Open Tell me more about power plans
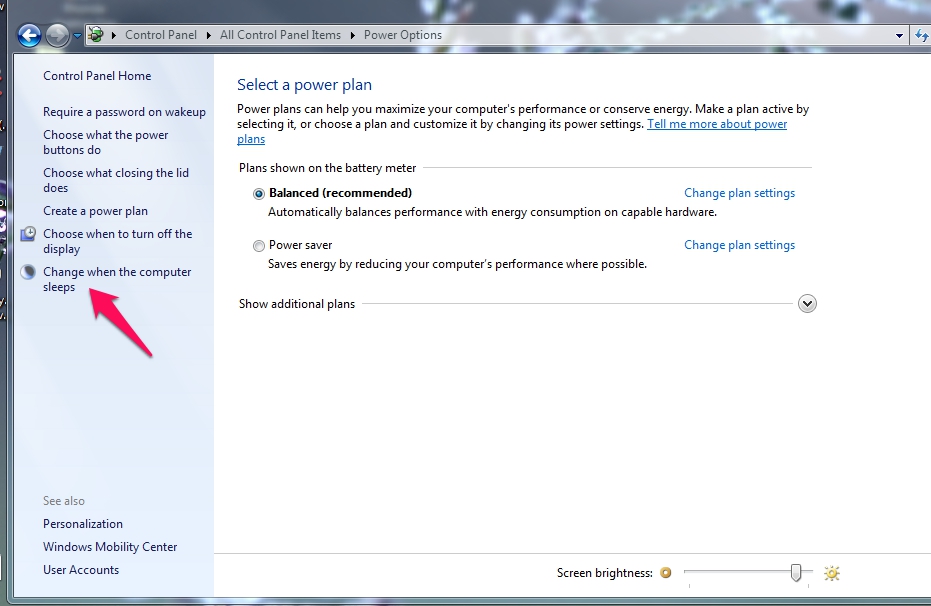This screenshot has width=931, height=606. (717, 124)
